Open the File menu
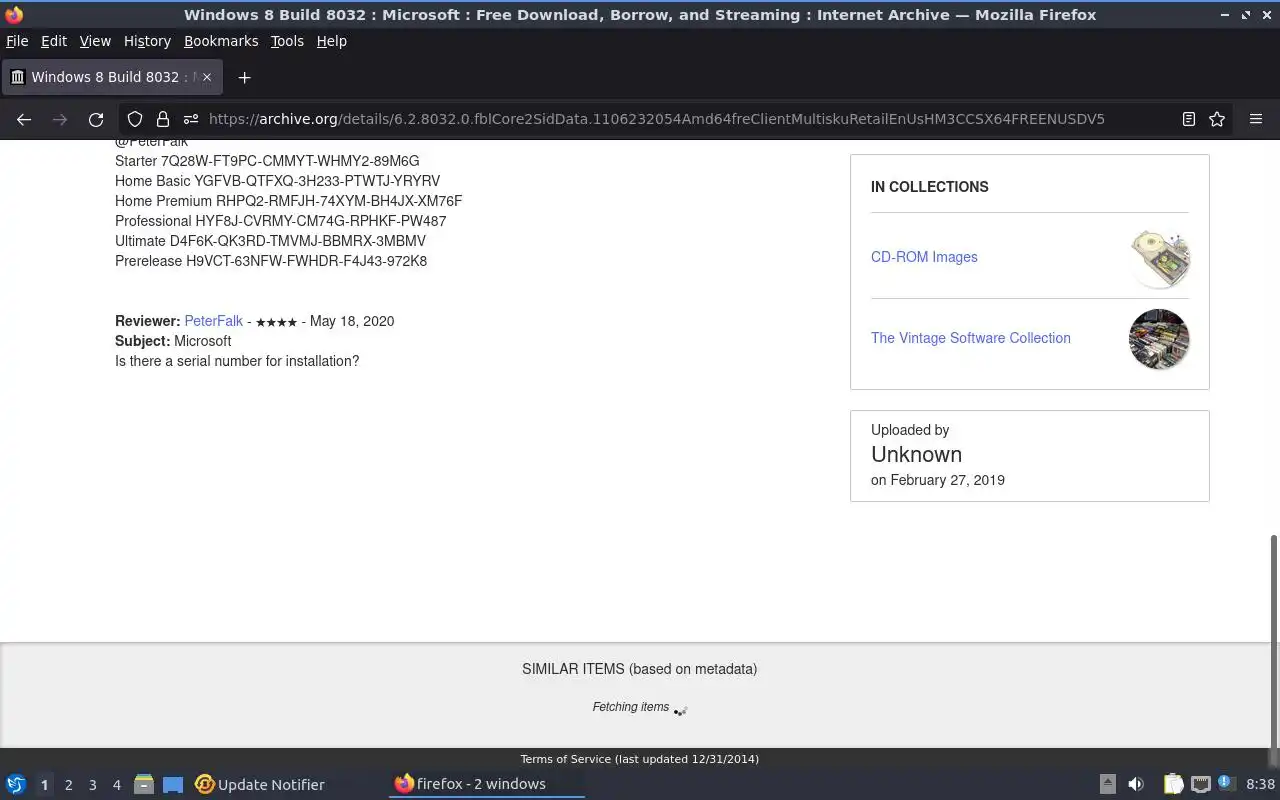1280x800 pixels. 17,41
